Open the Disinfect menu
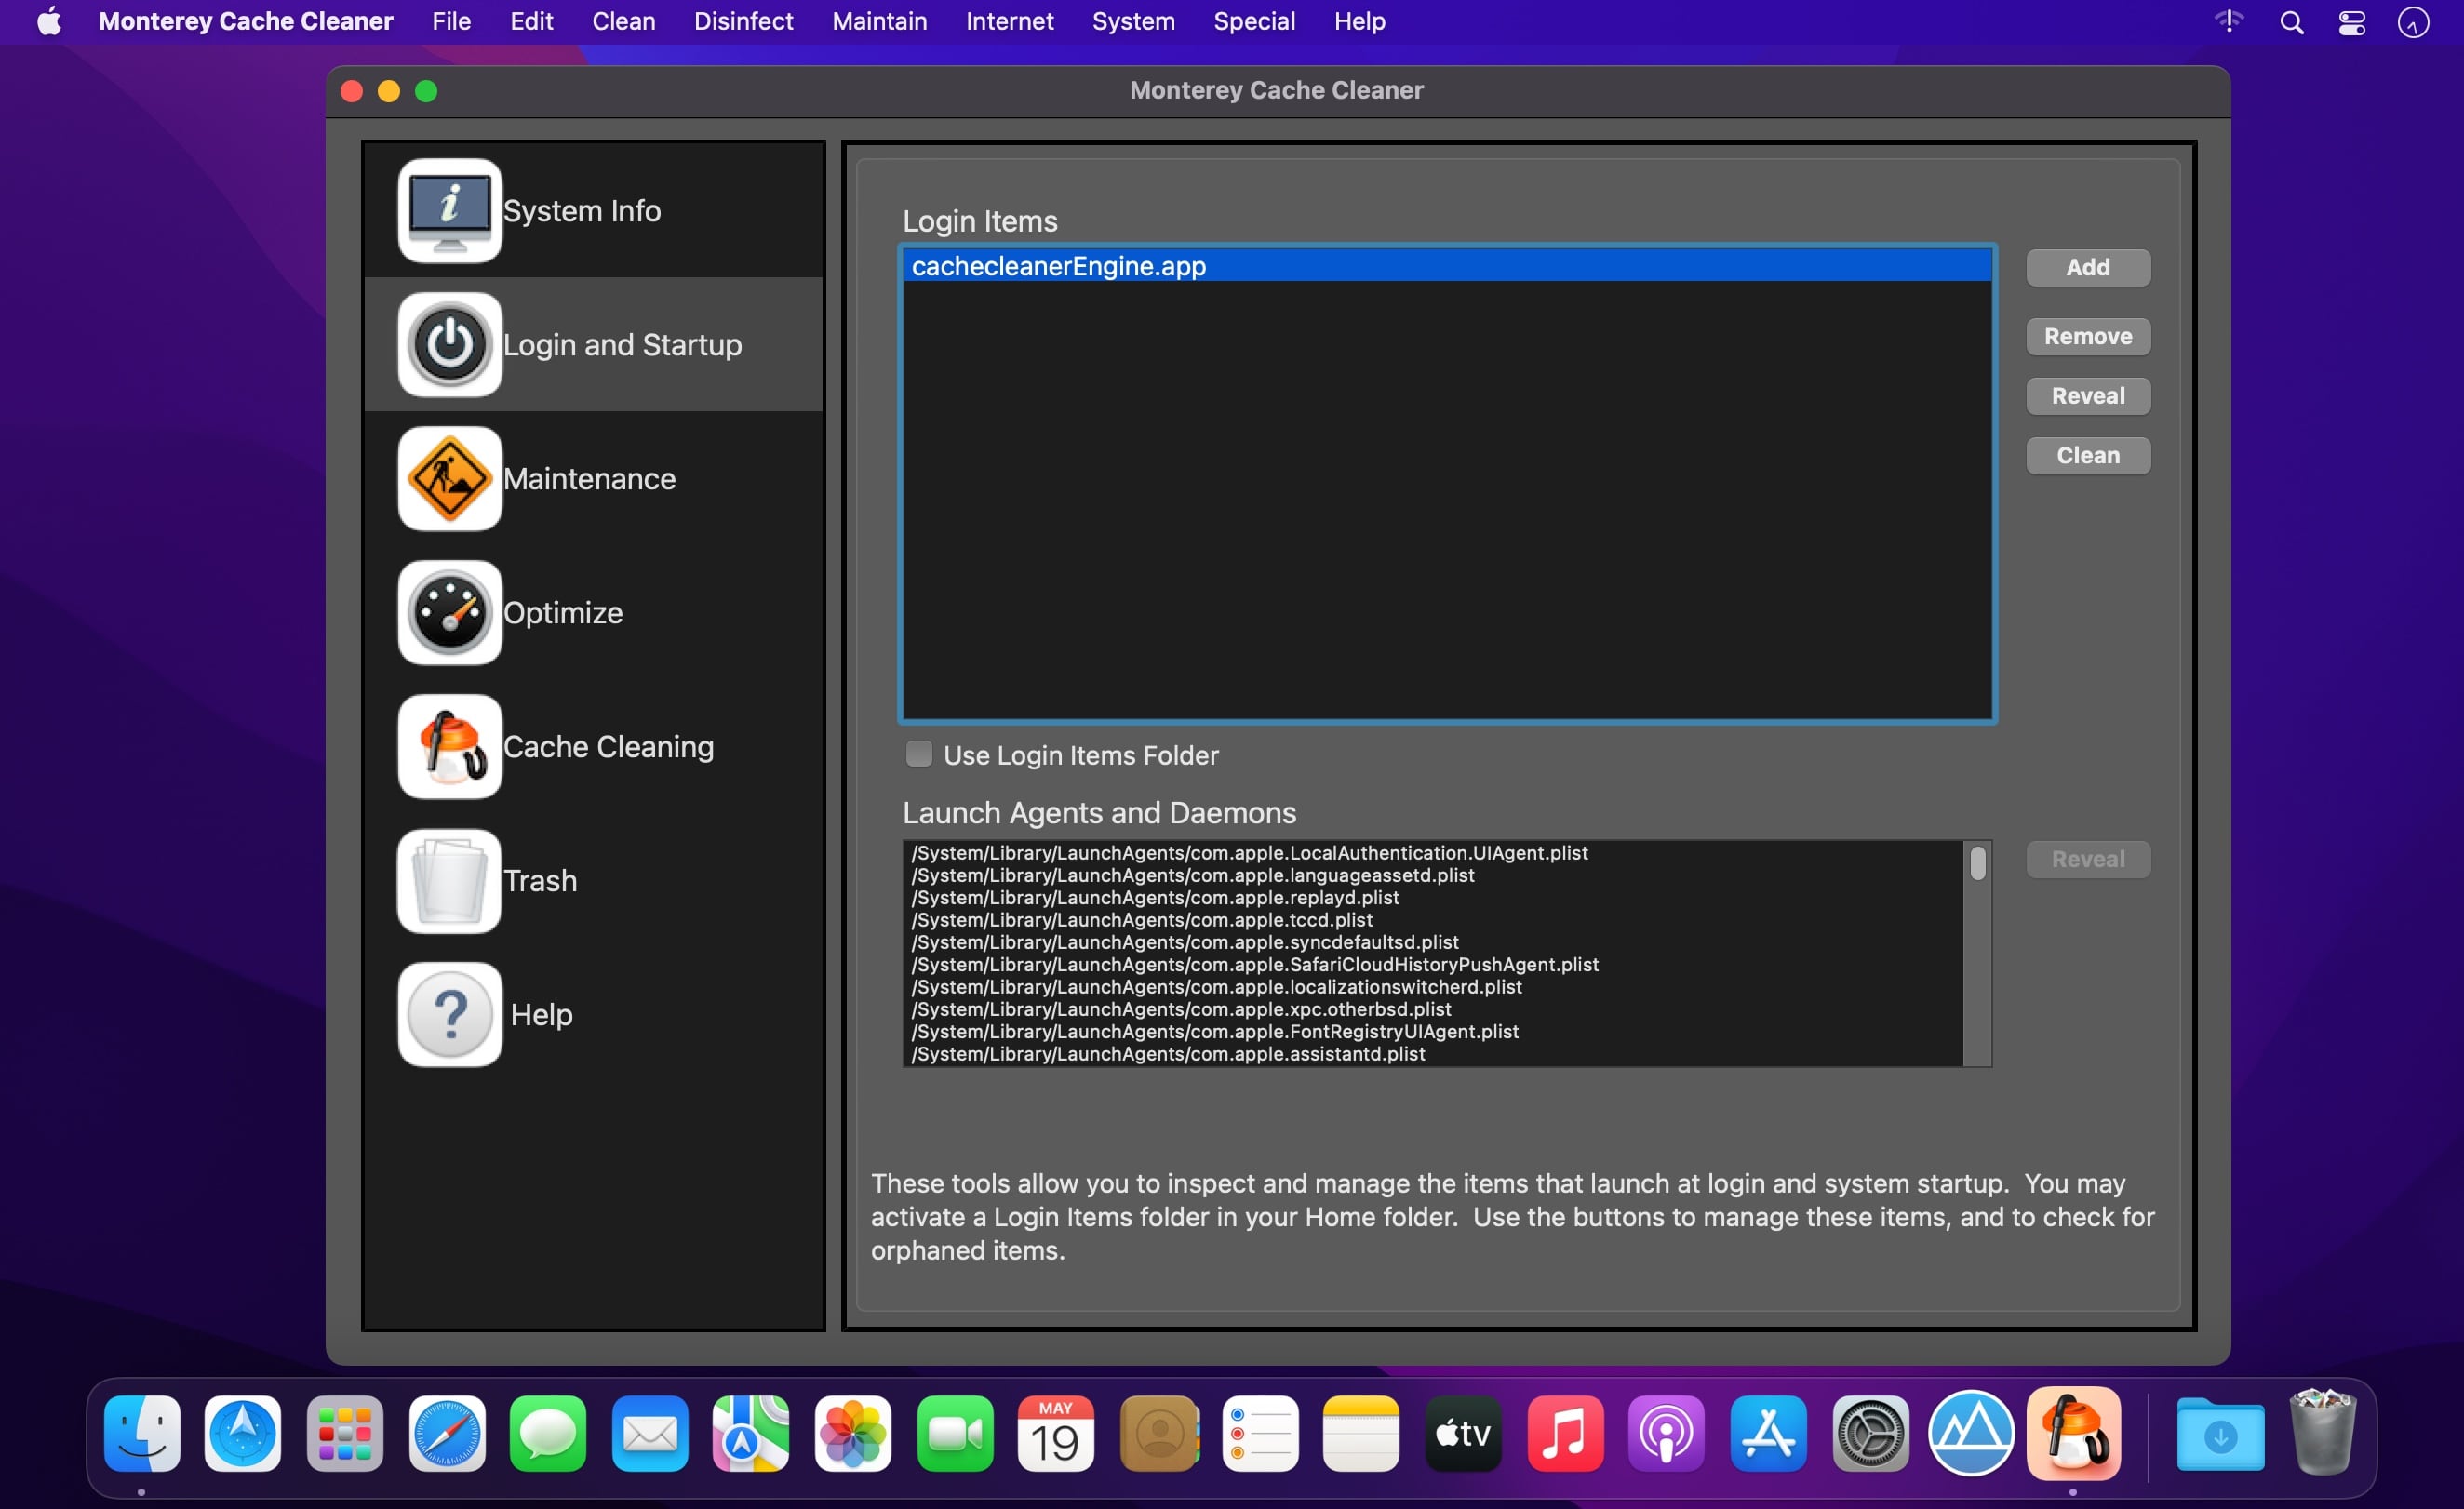Image resolution: width=2464 pixels, height=1509 pixels. tap(743, 21)
